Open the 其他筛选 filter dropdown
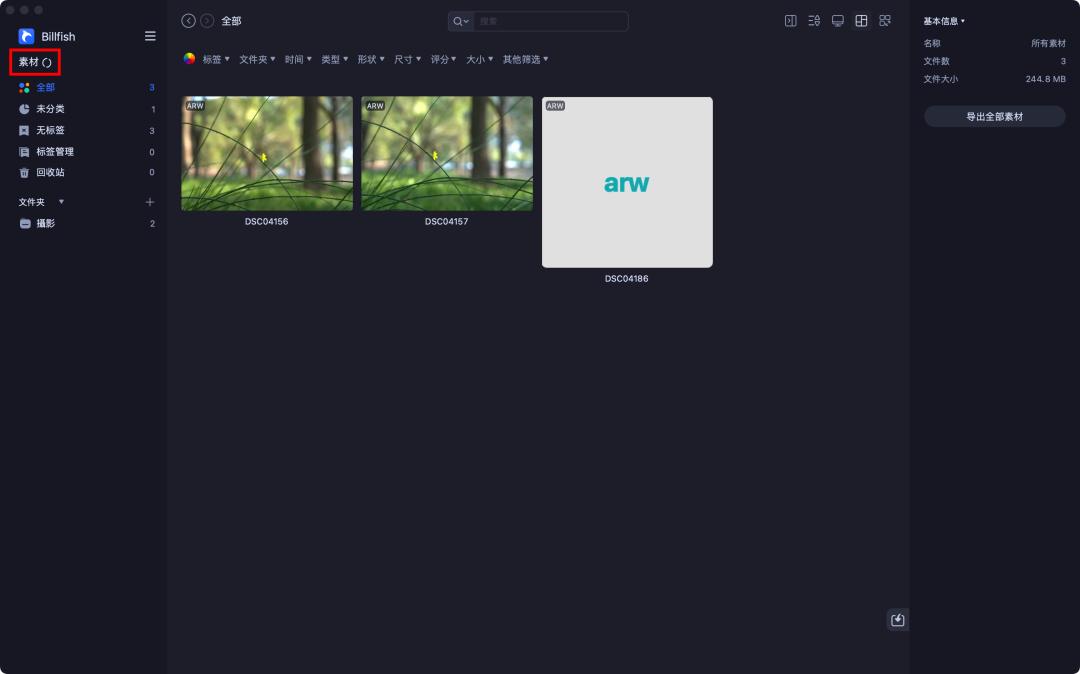The height and width of the screenshot is (674, 1080). coord(526,60)
